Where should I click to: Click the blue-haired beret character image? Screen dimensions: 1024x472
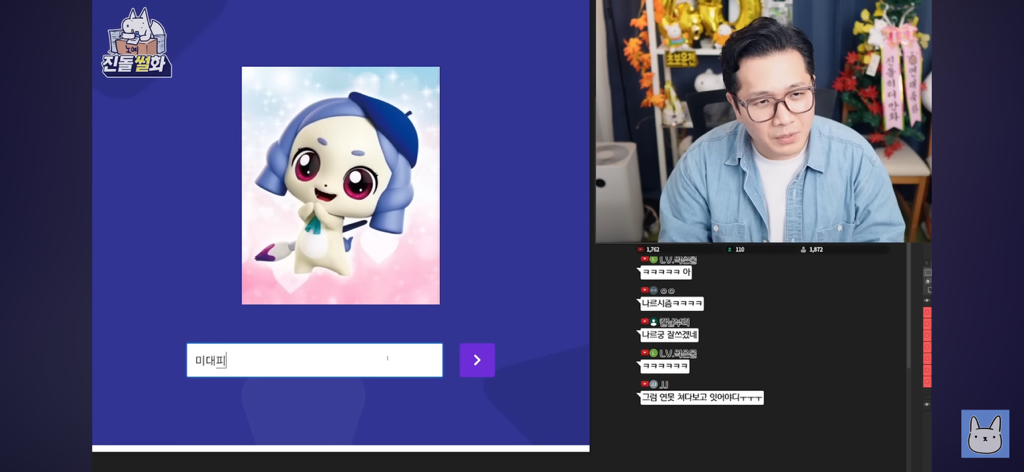click(340, 185)
